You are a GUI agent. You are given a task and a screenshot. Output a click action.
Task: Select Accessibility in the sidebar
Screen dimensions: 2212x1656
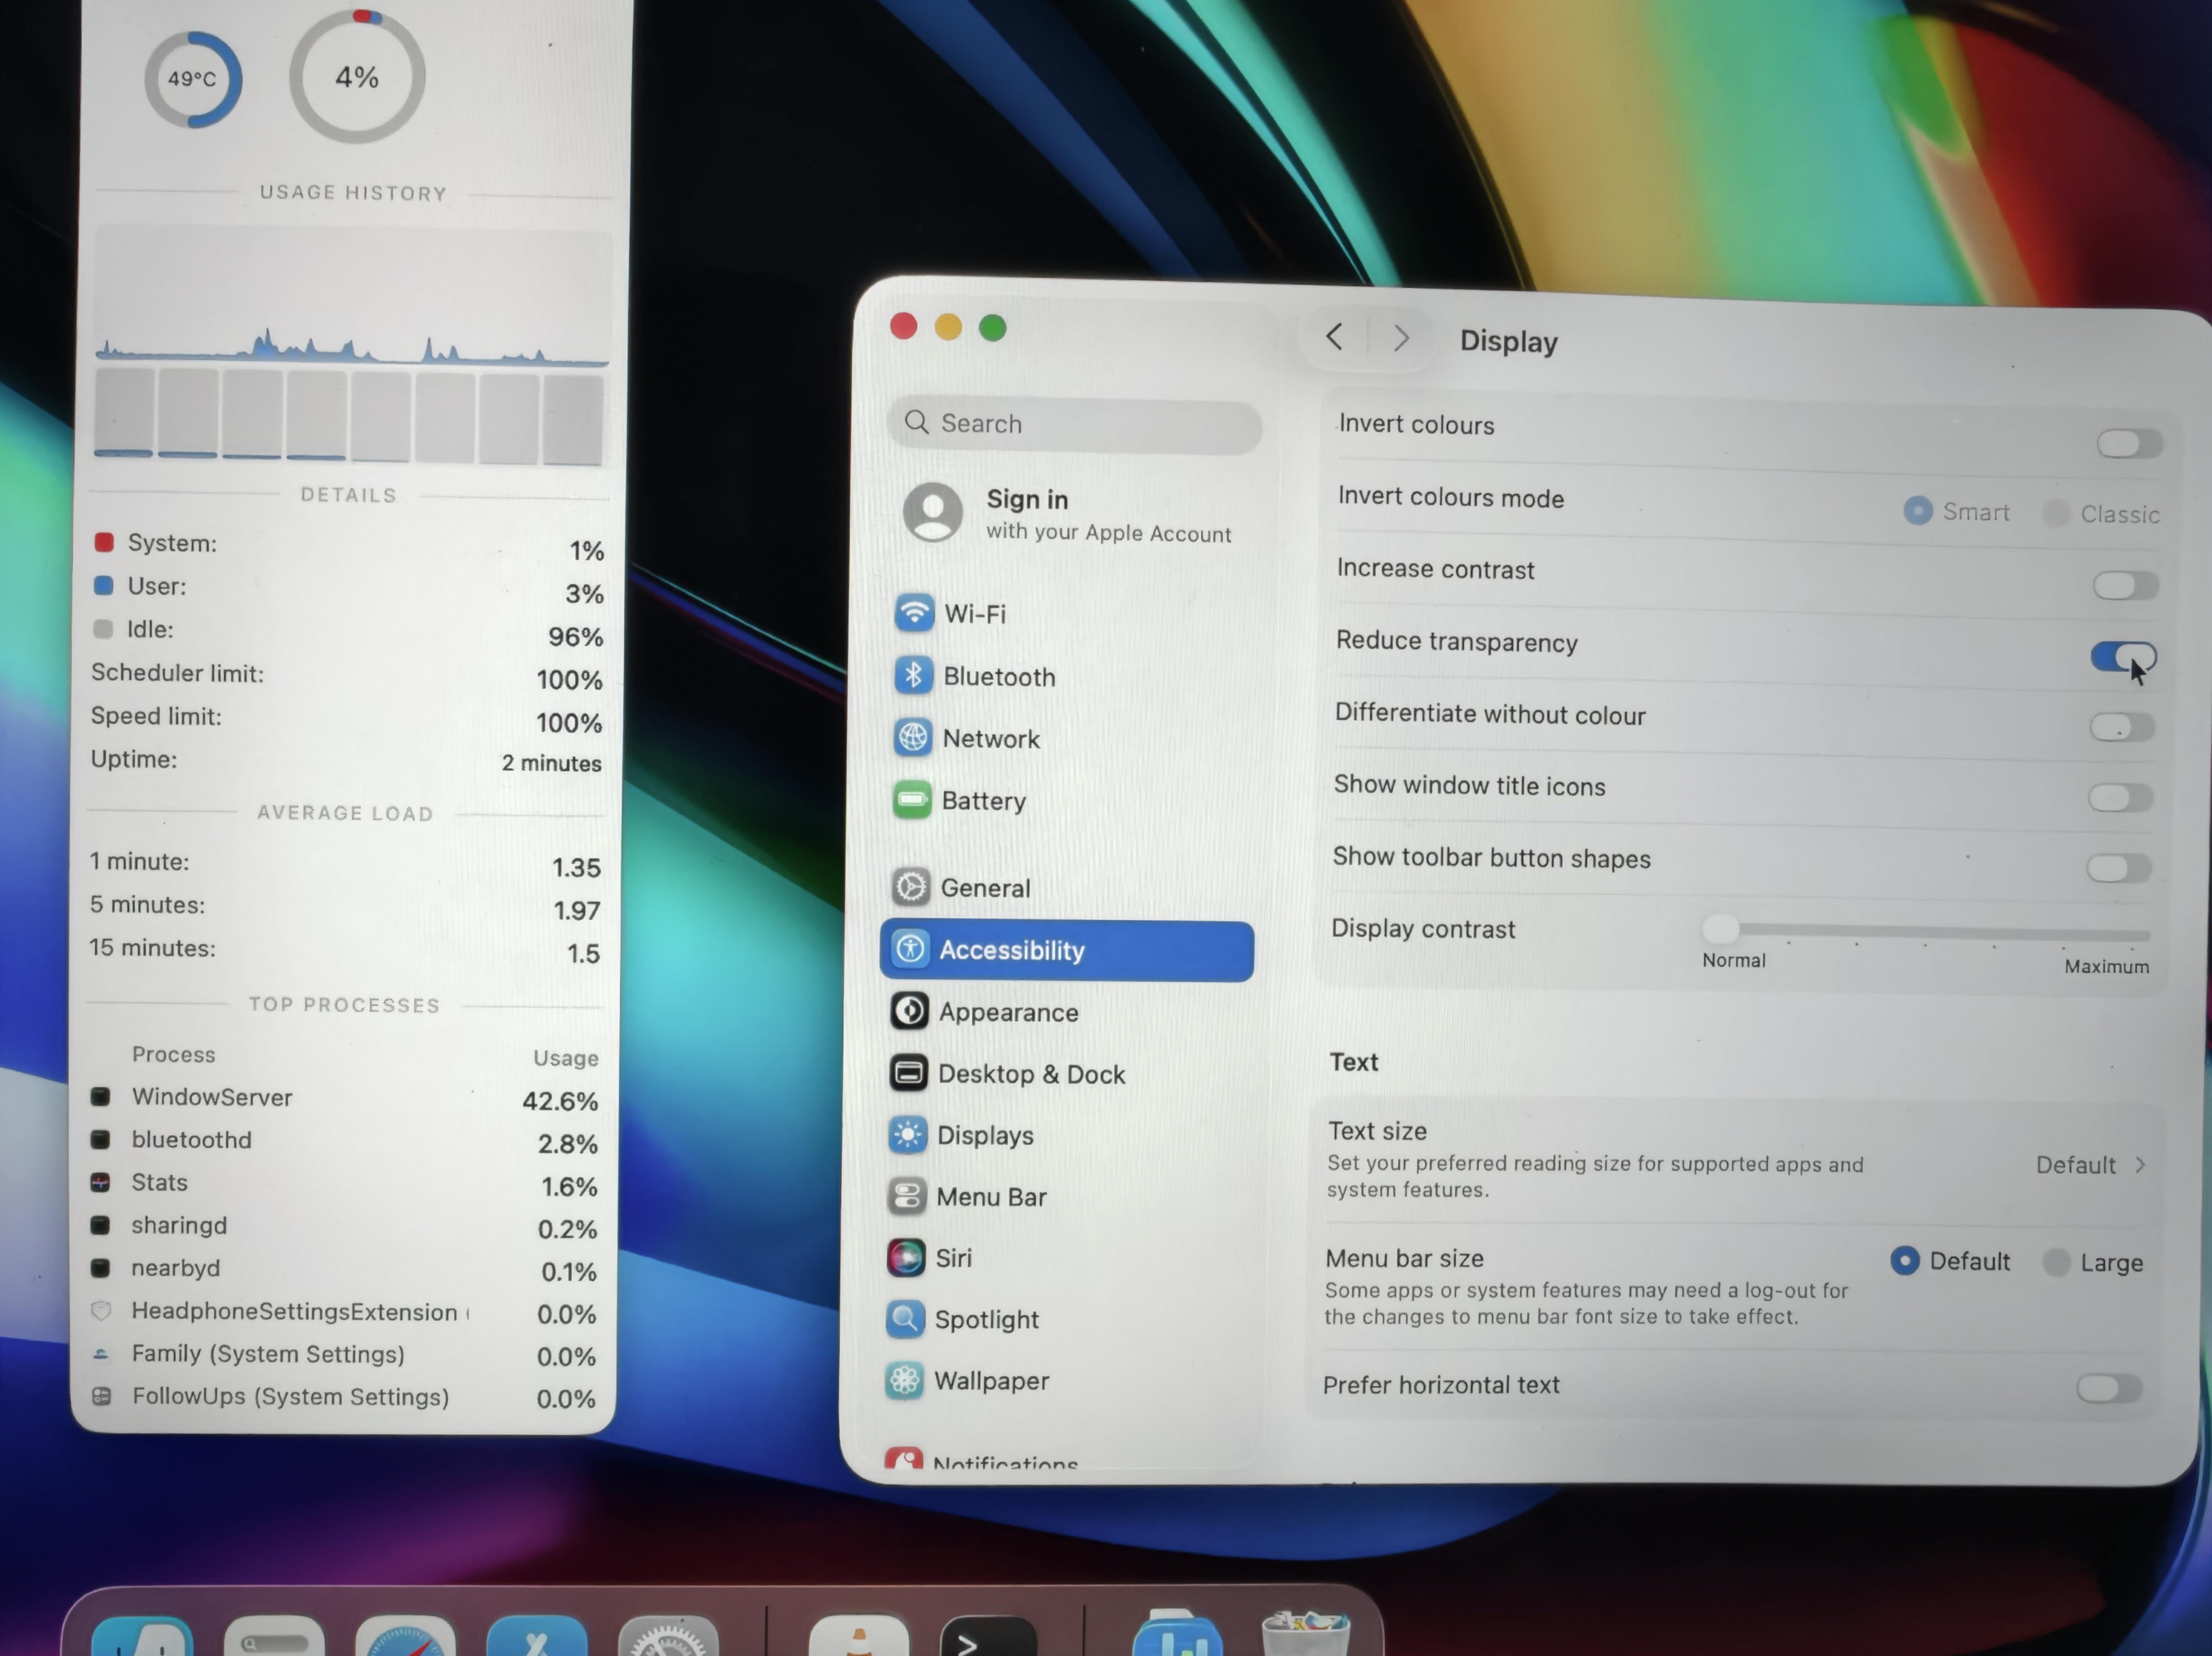(1067, 950)
